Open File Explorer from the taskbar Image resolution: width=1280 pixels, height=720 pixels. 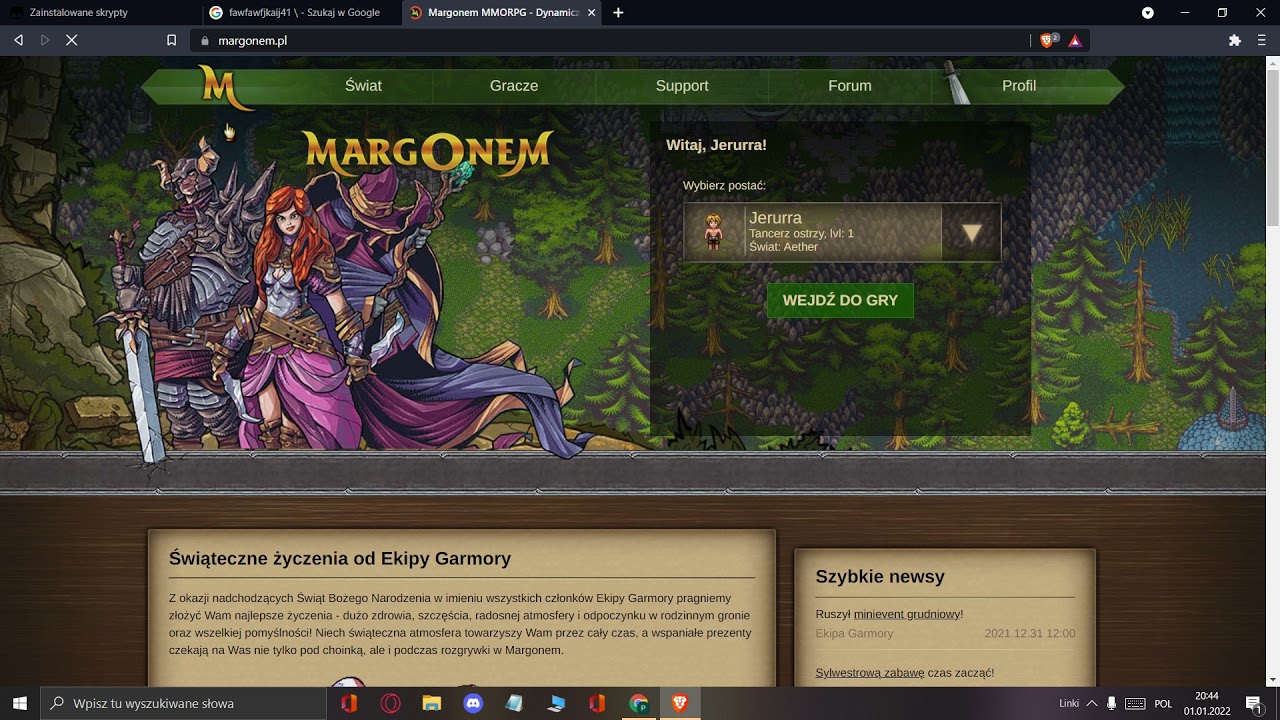pos(431,703)
